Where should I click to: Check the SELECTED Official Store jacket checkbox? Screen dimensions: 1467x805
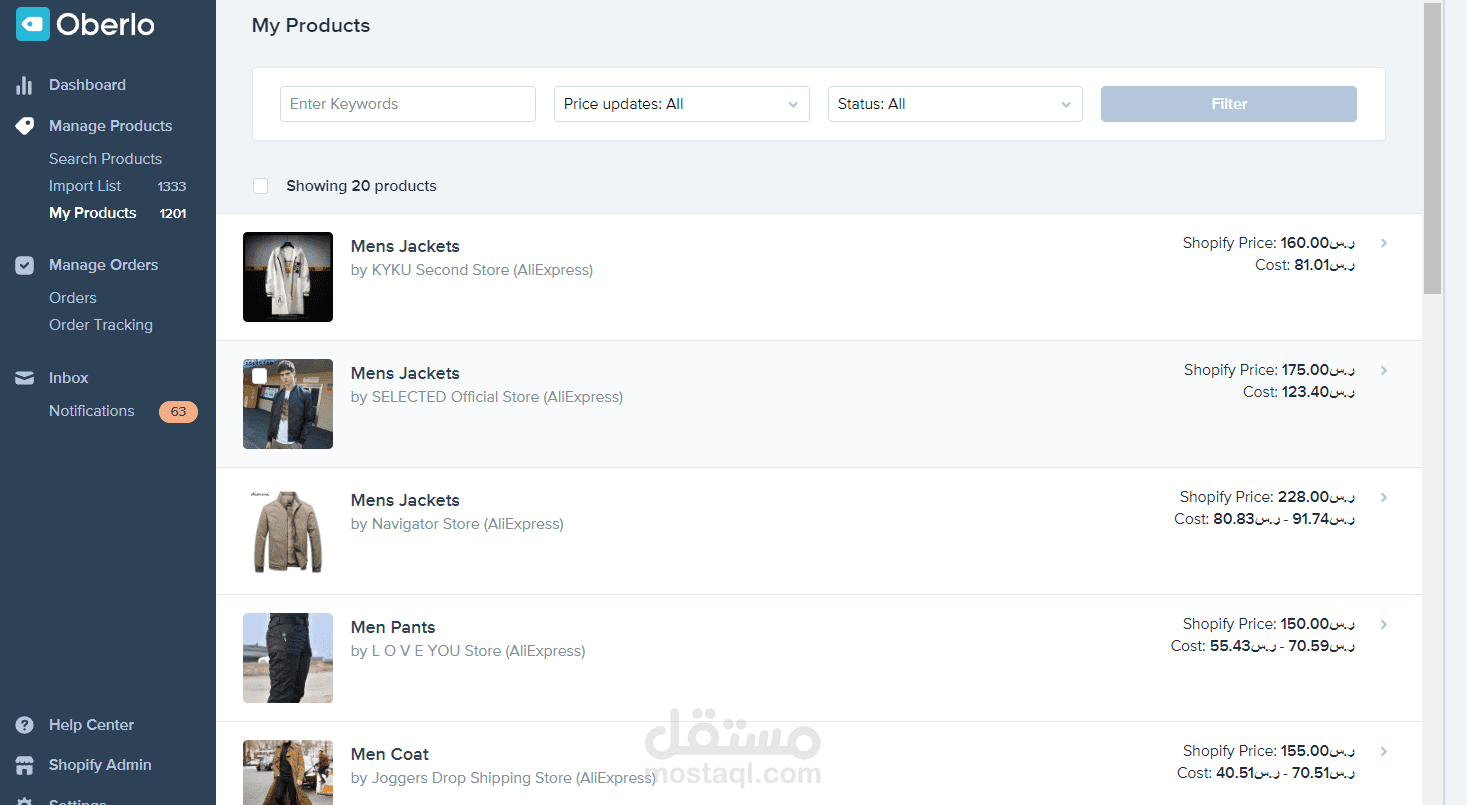260,375
